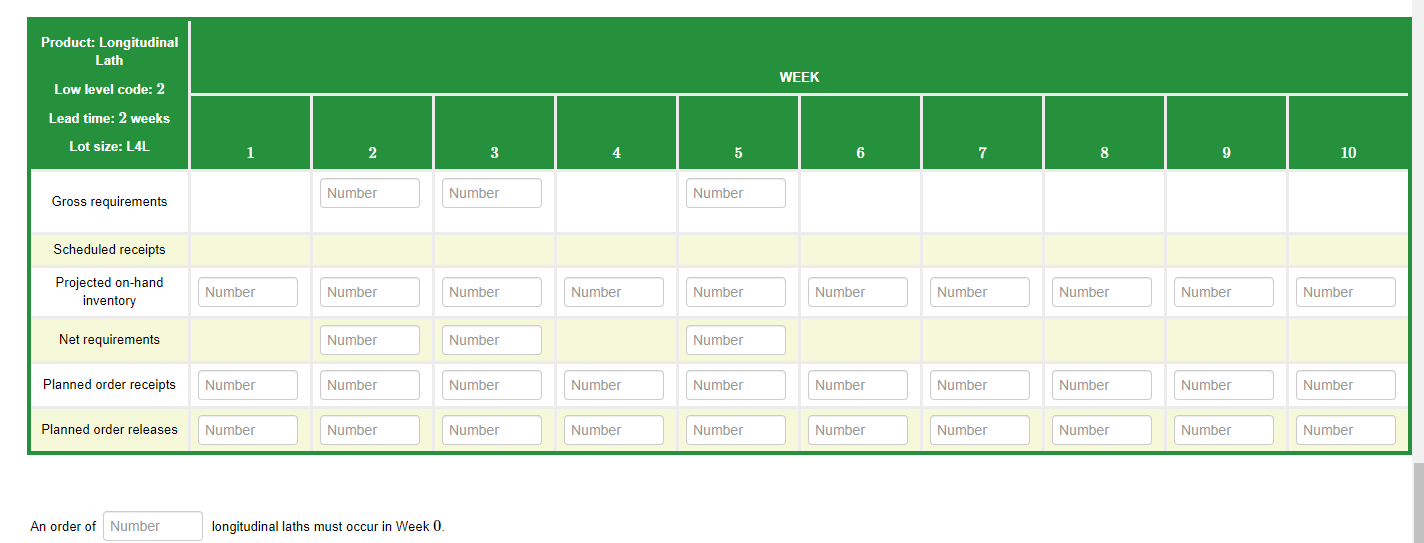Focus Projected on-hand inventory field, week 7
This screenshot has height=543, width=1424.
980,292
